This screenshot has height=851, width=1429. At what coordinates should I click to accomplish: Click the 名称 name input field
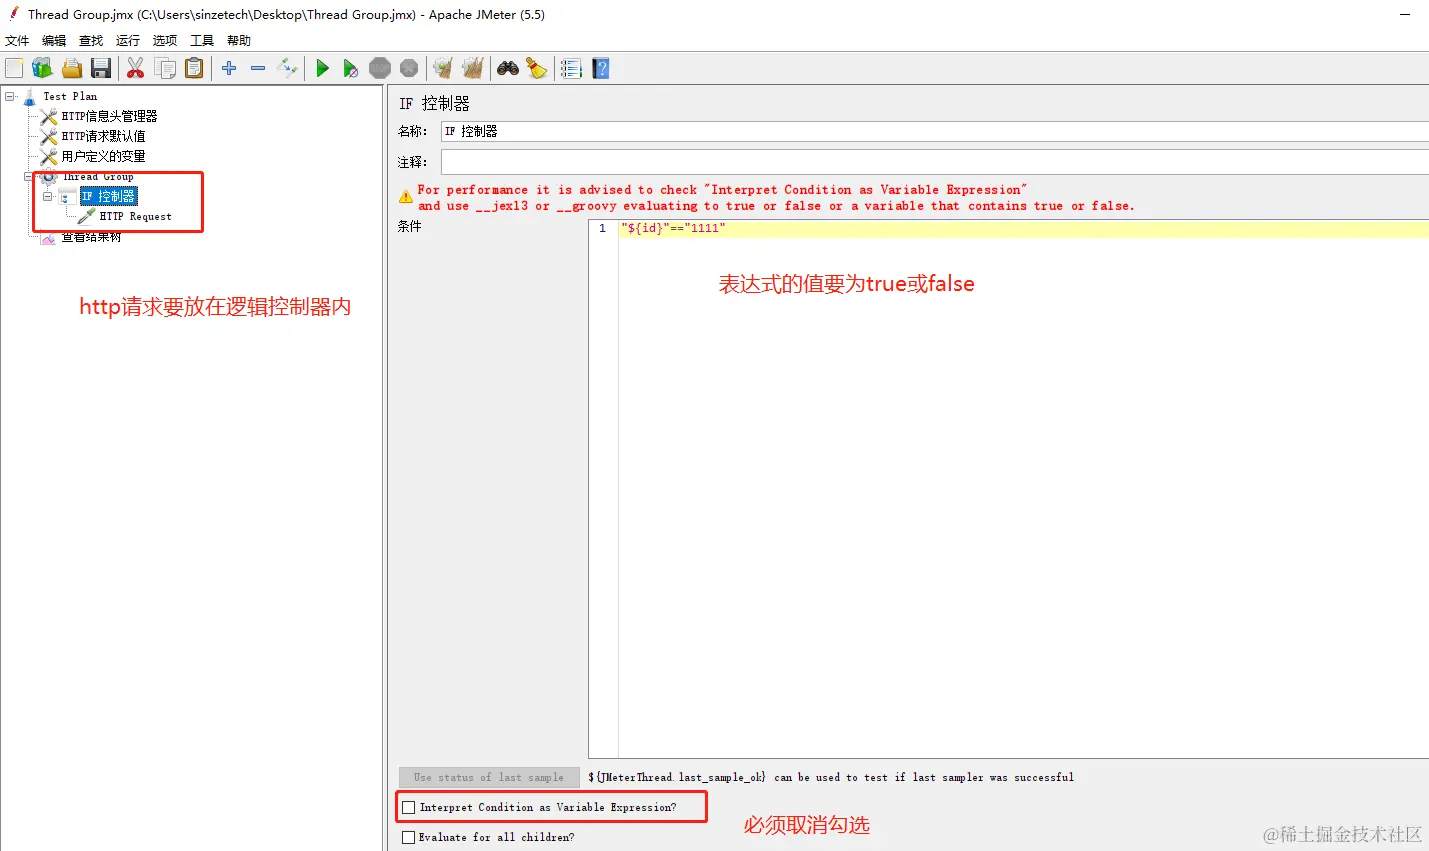coord(934,131)
